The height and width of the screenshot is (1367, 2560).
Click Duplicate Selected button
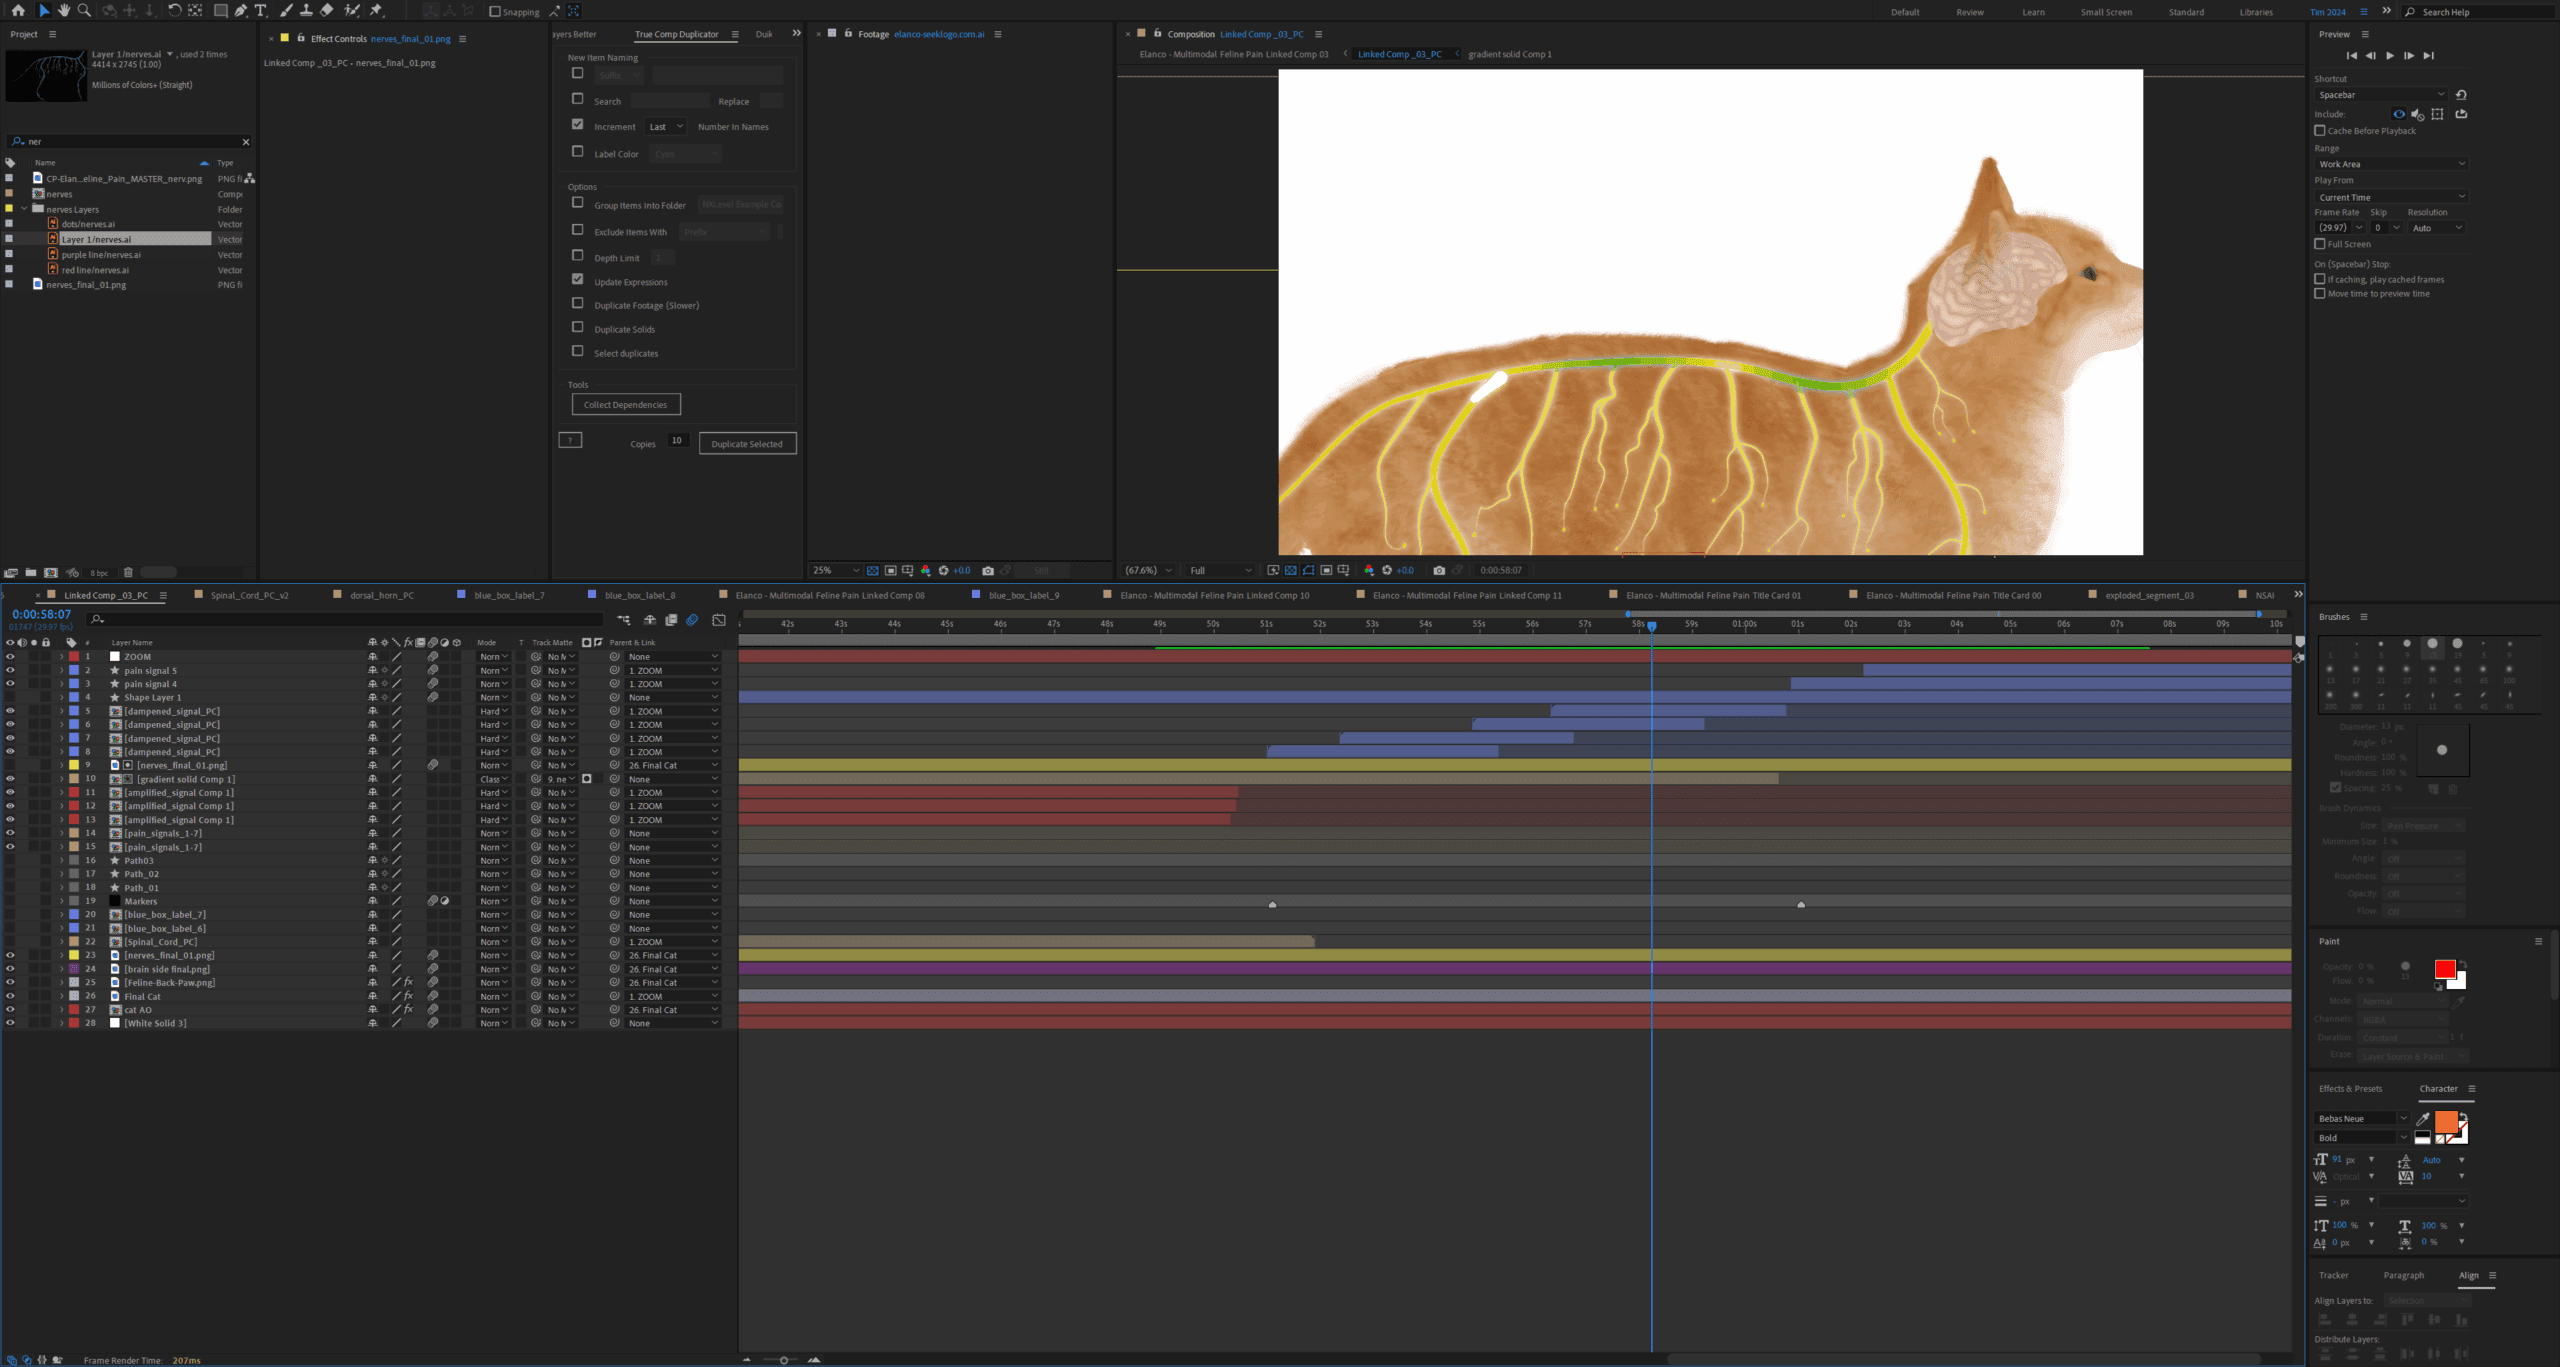click(x=747, y=444)
